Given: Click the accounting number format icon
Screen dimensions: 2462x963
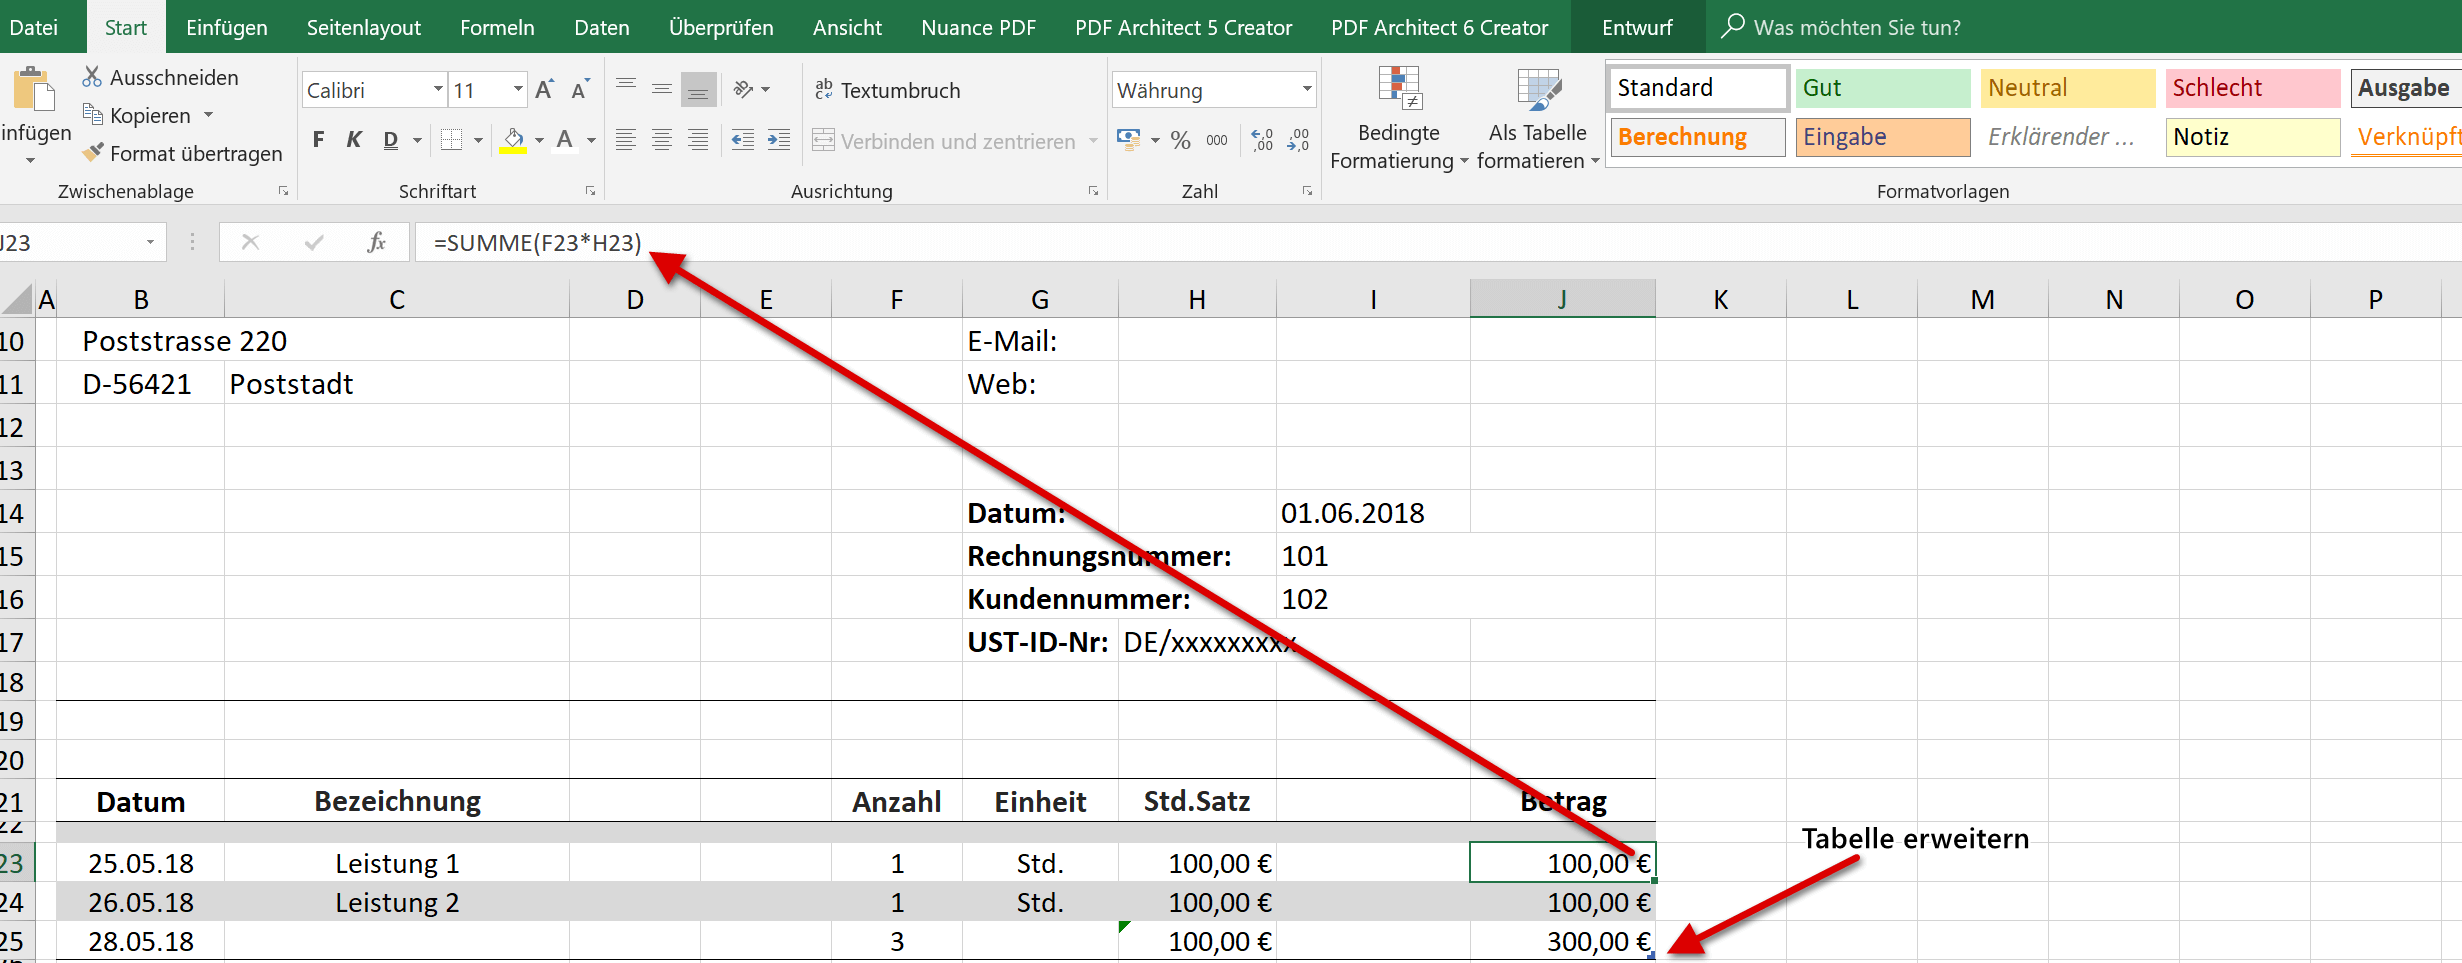Looking at the screenshot, I should pyautogui.click(x=1128, y=140).
